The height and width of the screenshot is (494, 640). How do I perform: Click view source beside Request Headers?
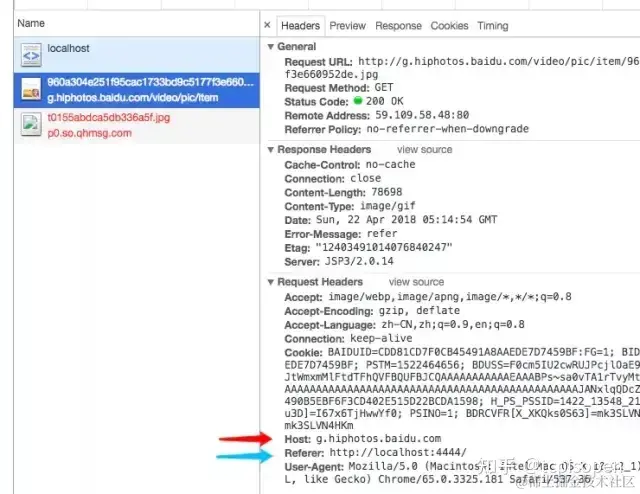[x=416, y=283]
